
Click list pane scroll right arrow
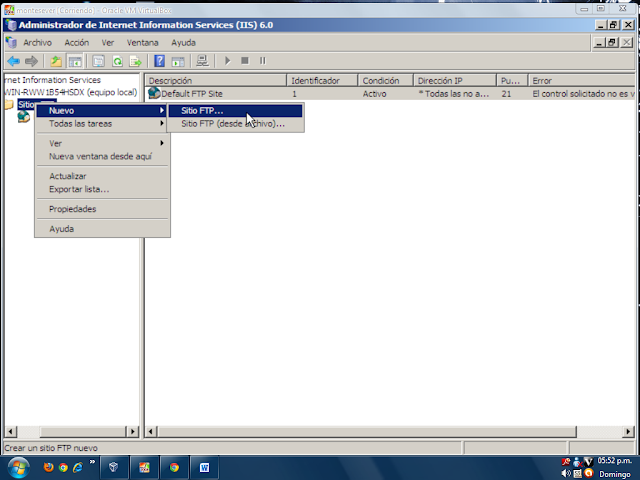[628, 431]
